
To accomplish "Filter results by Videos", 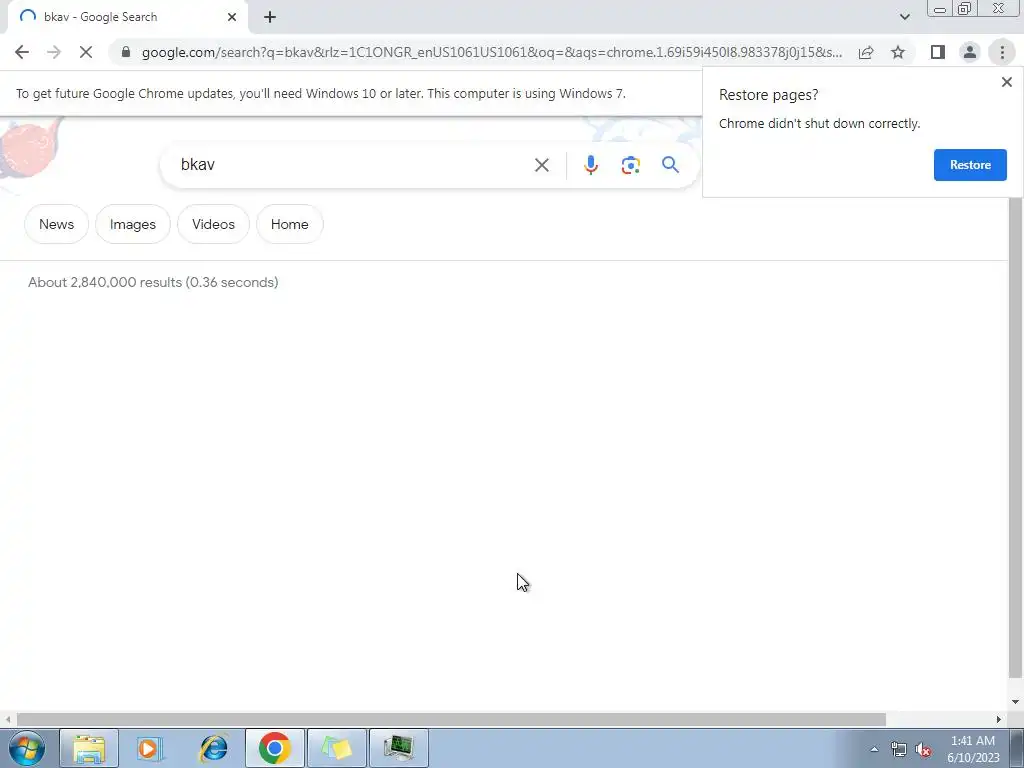I will click(213, 224).
